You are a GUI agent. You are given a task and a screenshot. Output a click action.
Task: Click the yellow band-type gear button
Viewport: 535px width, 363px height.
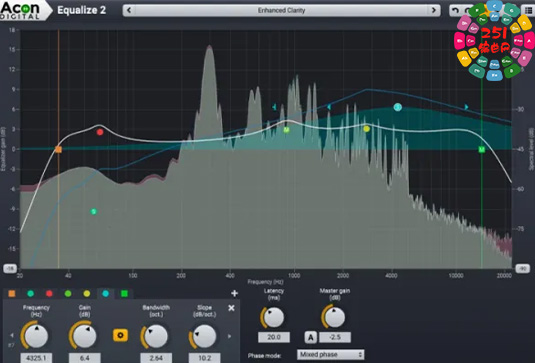click(120, 335)
